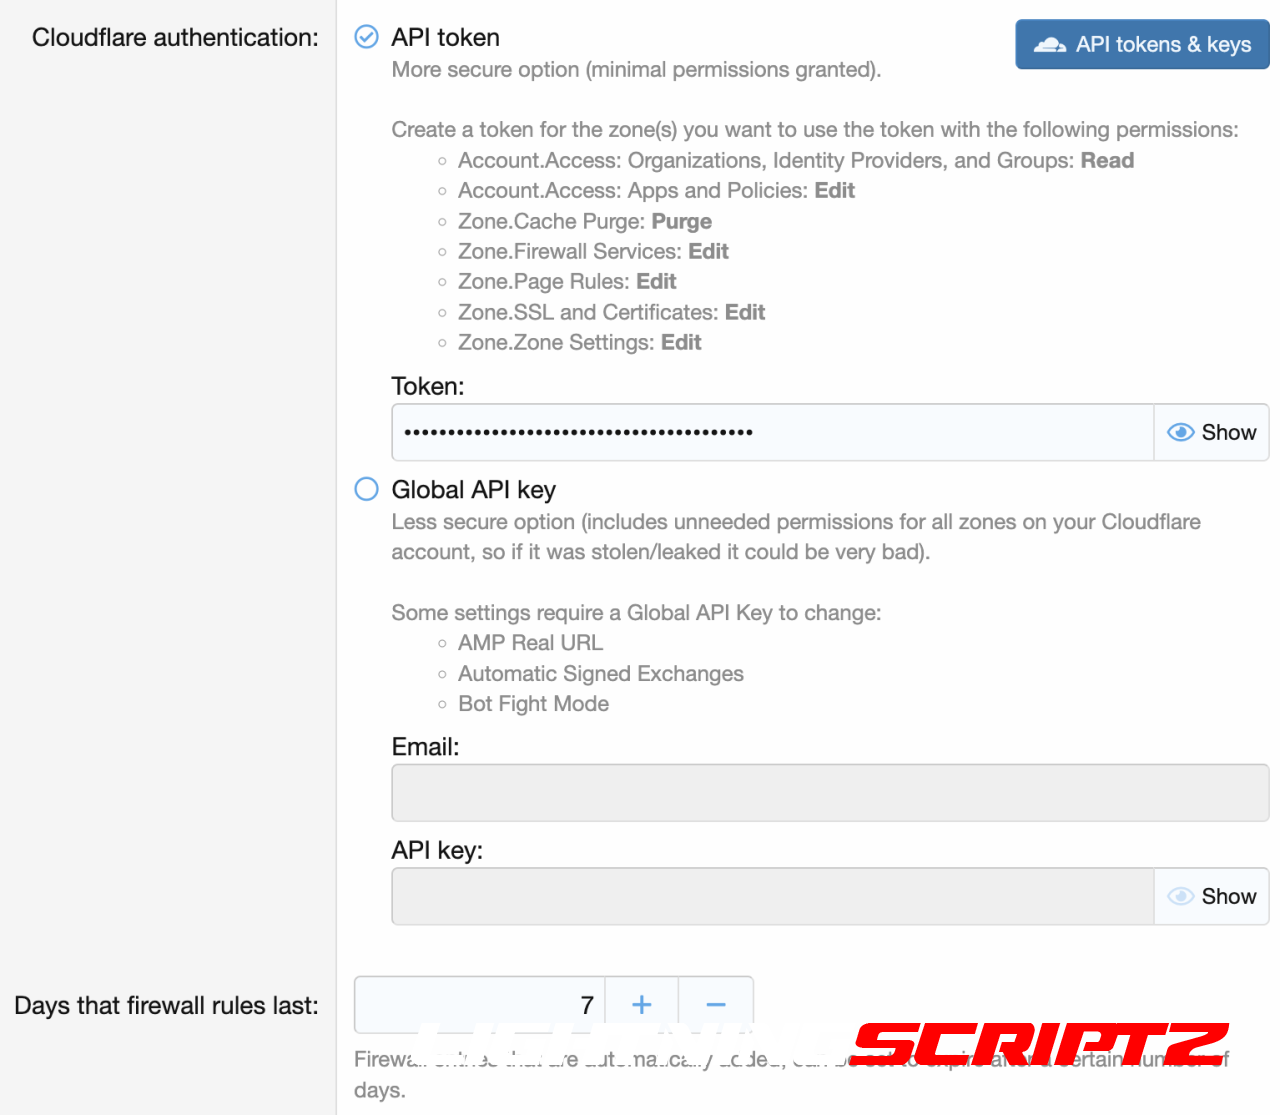Select the Global API key radio button
This screenshot has height=1115, width=1280.
coord(367,489)
